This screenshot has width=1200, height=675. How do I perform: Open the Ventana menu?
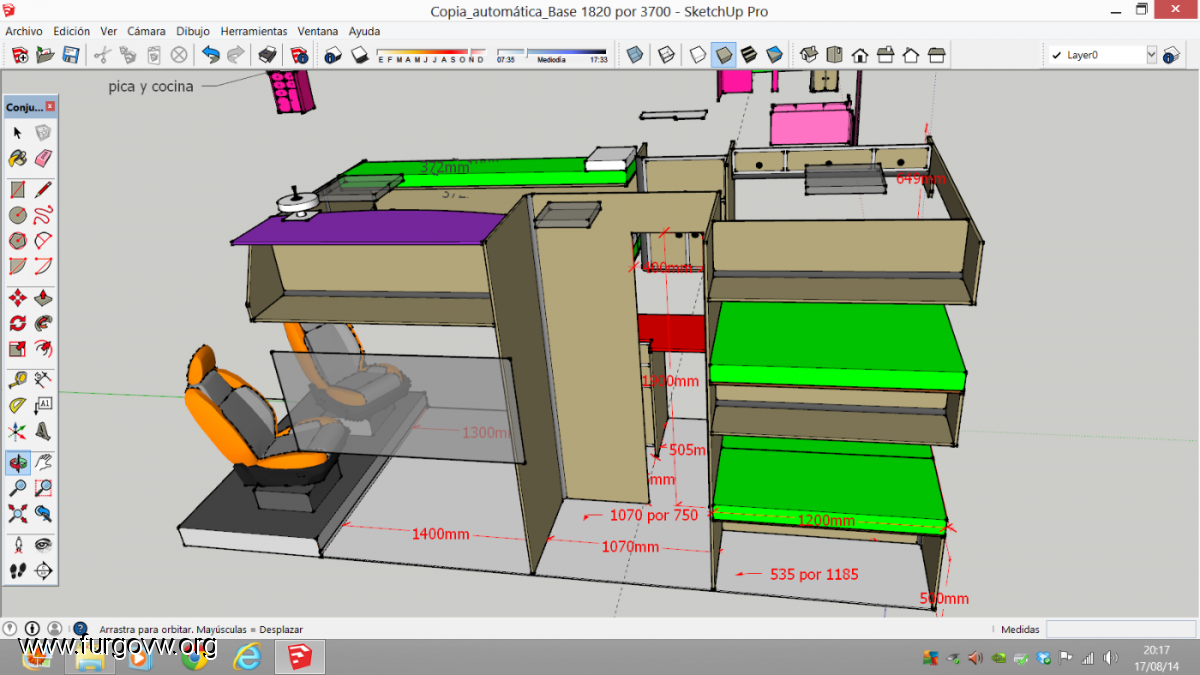tap(318, 31)
